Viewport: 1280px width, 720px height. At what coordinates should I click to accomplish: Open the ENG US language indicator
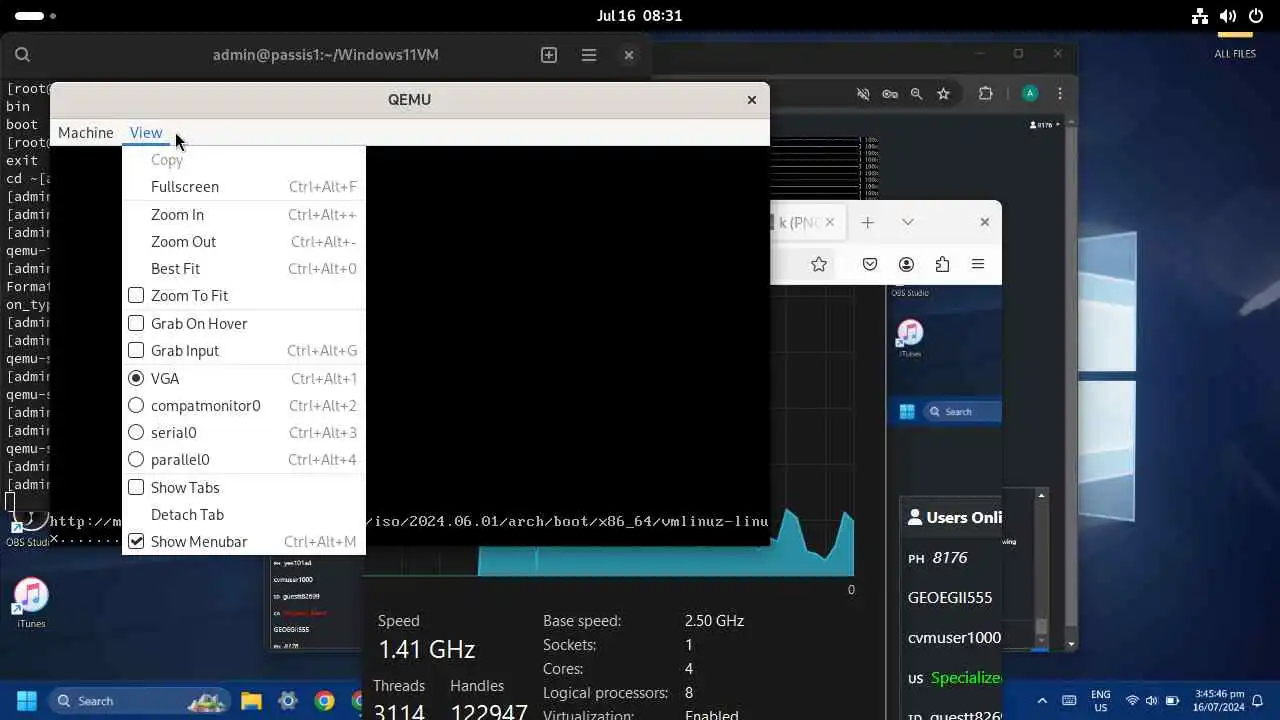pos(1100,701)
